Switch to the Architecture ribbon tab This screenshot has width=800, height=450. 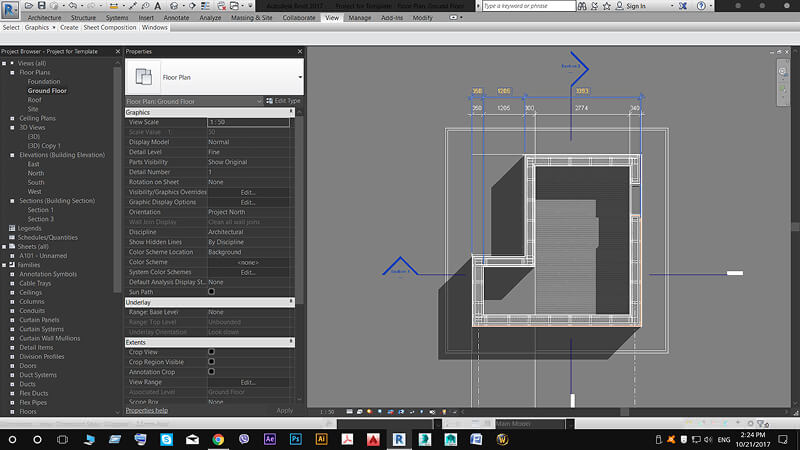44,18
